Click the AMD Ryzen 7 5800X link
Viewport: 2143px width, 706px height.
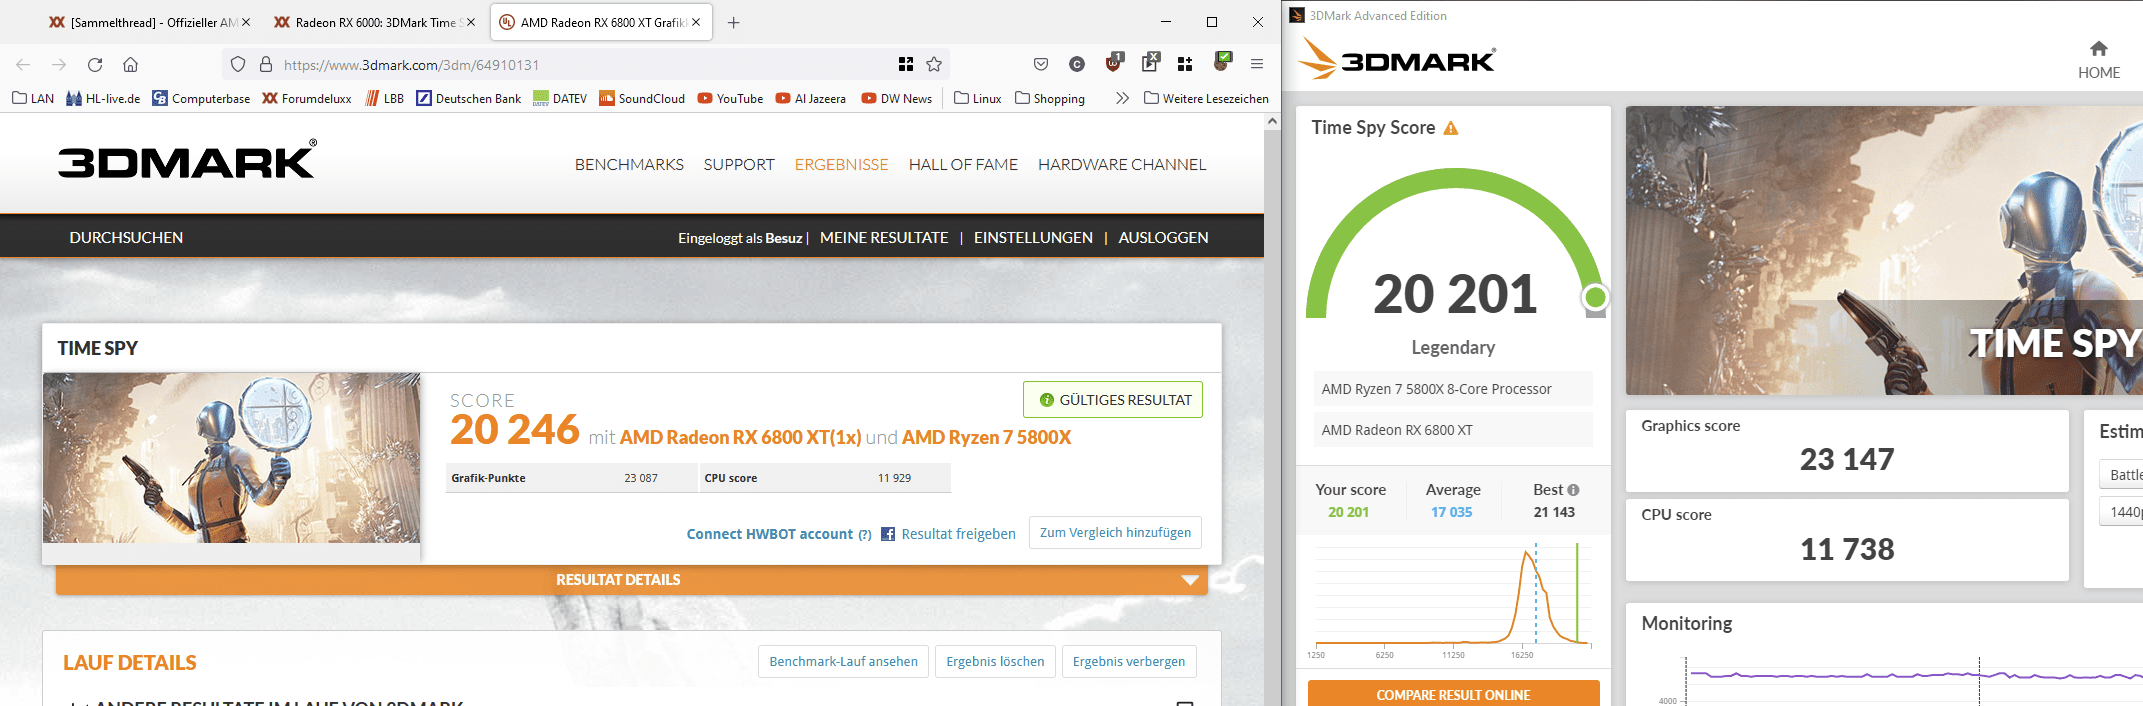986,437
